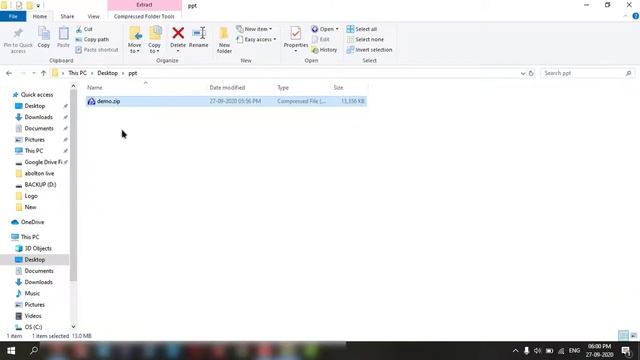Click Select all
640x360 pixels.
click(x=362, y=29)
